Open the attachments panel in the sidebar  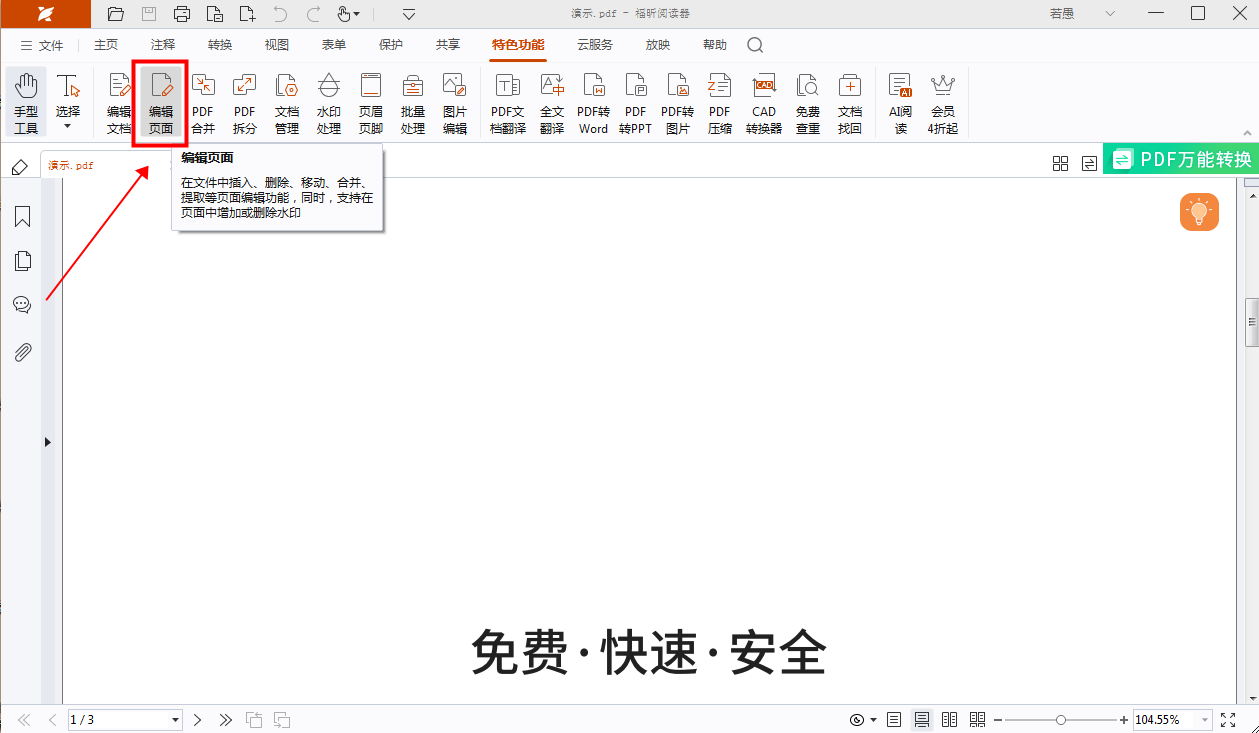click(x=22, y=351)
